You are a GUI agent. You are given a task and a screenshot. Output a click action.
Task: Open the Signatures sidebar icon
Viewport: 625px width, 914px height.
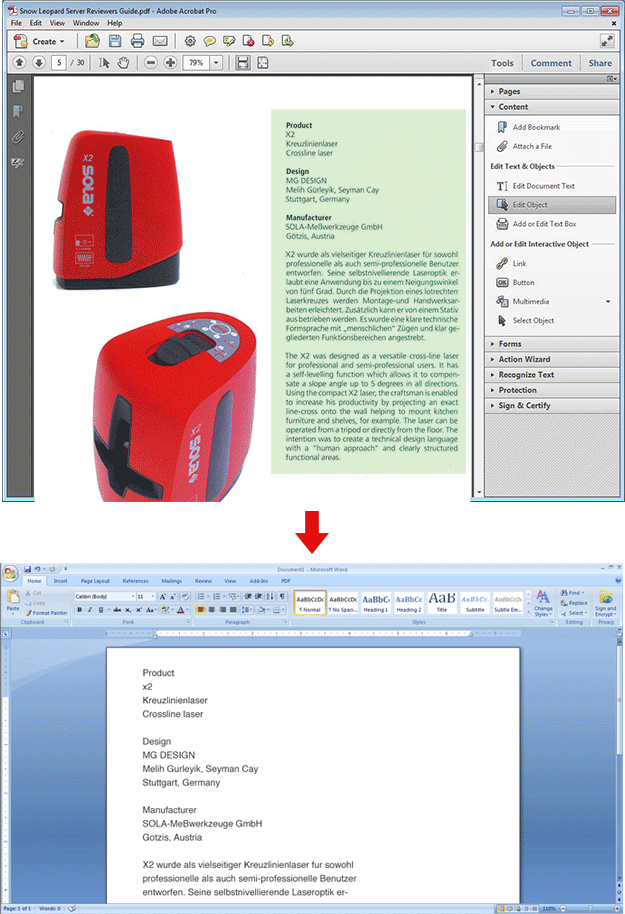[18, 163]
